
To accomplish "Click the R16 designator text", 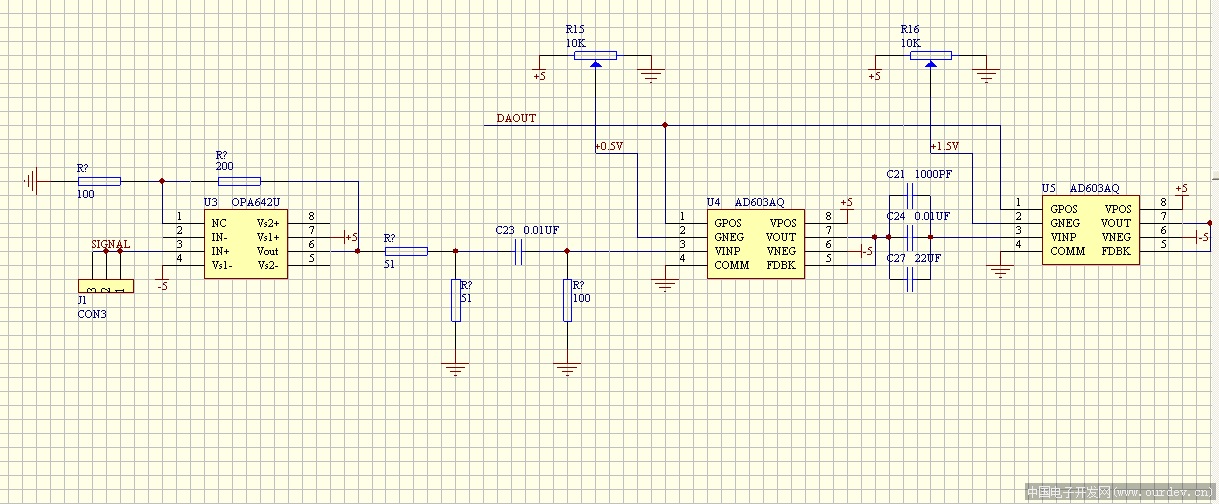I will point(910,31).
